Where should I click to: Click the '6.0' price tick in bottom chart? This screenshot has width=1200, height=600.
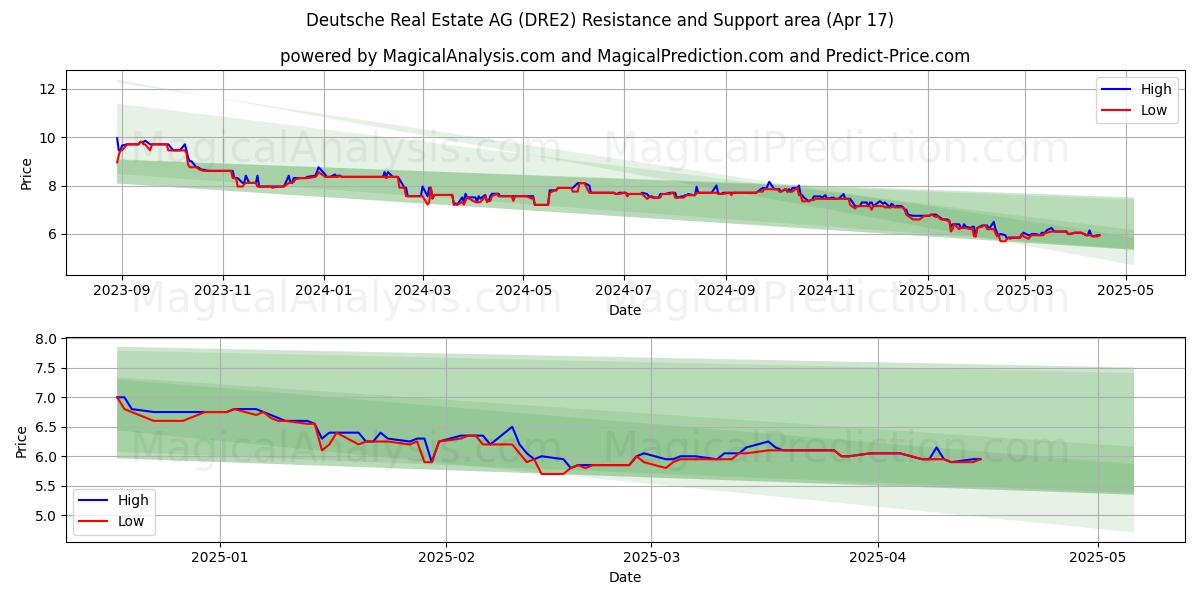(48, 457)
